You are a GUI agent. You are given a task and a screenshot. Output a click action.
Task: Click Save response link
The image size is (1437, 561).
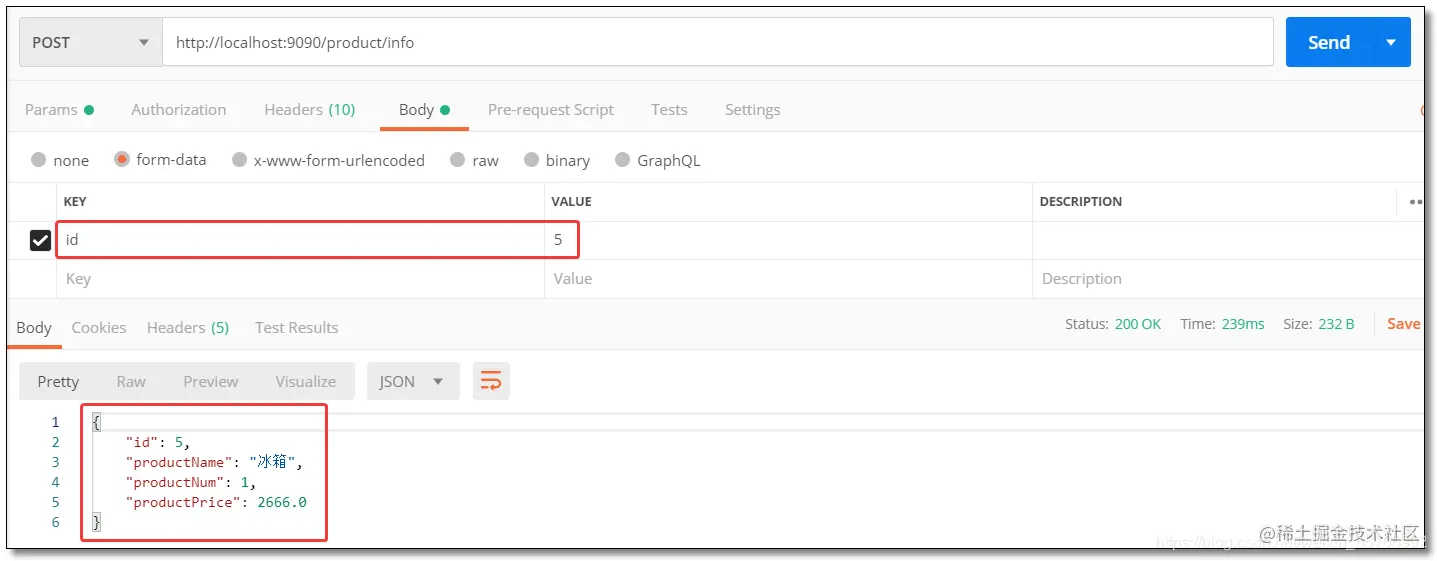click(x=1404, y=323)
